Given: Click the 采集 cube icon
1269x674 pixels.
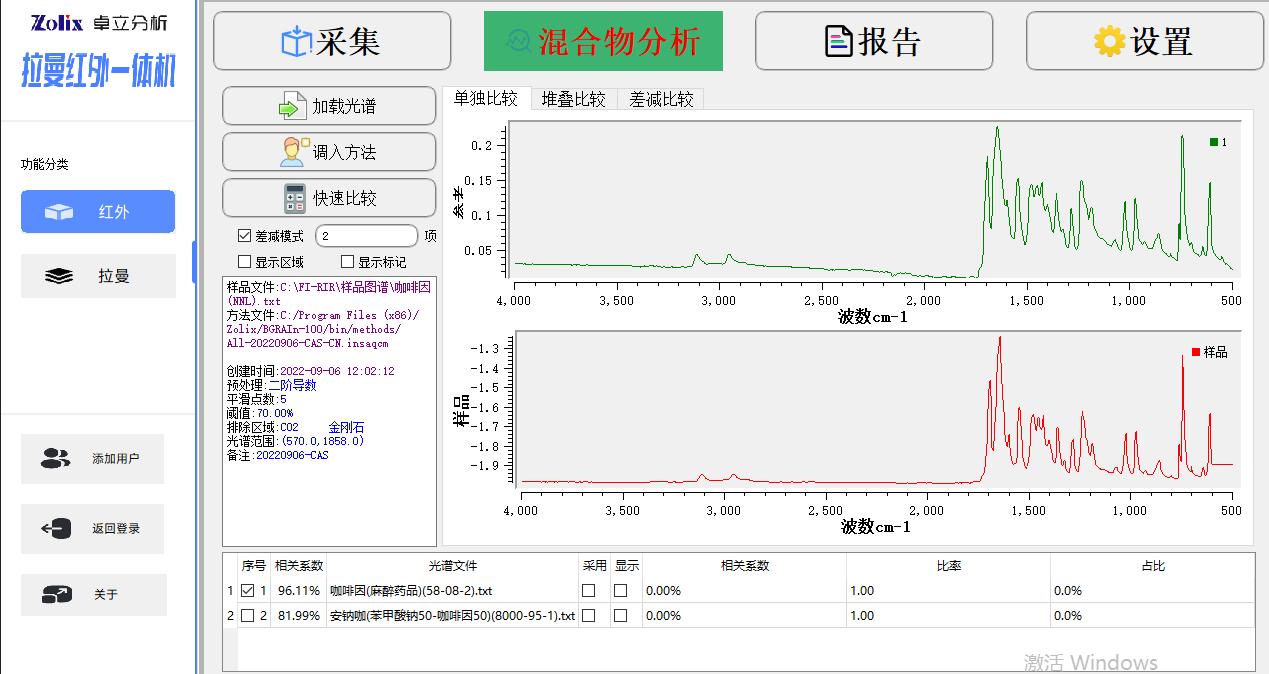Looking at the screenshot, I should [296, 42].
